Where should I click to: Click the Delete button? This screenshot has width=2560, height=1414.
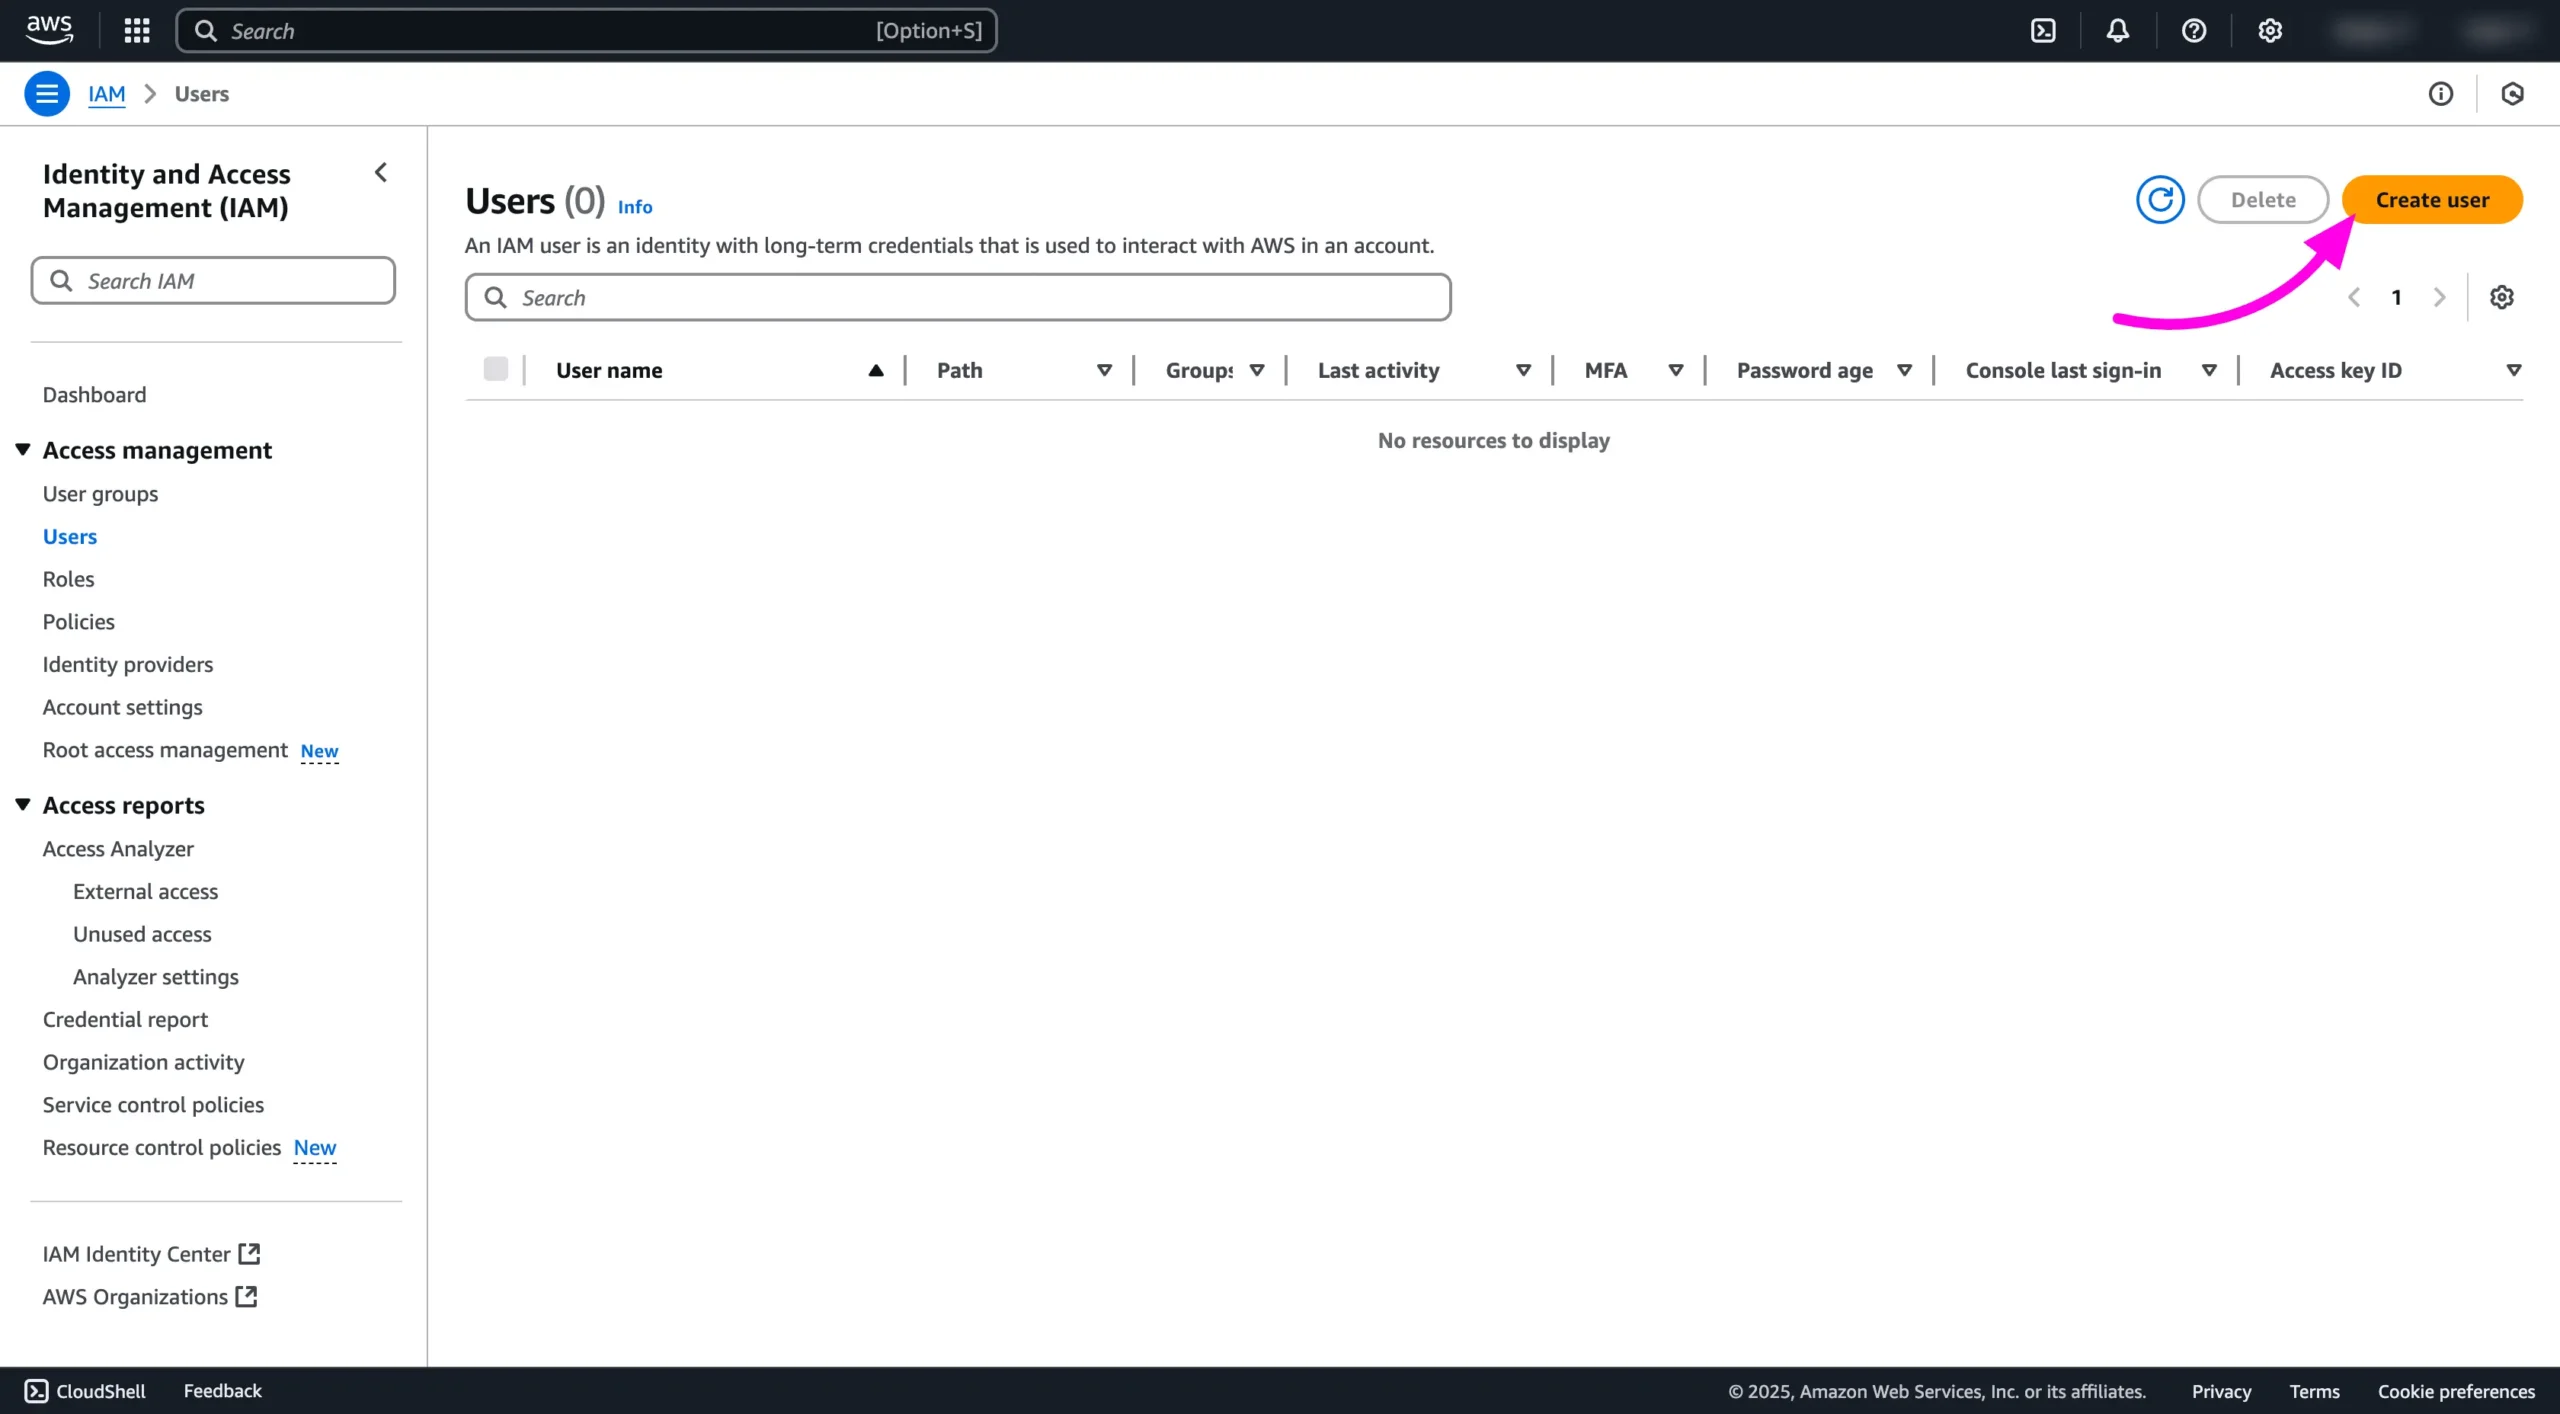pyautogui.click(x=2263, y=200)
